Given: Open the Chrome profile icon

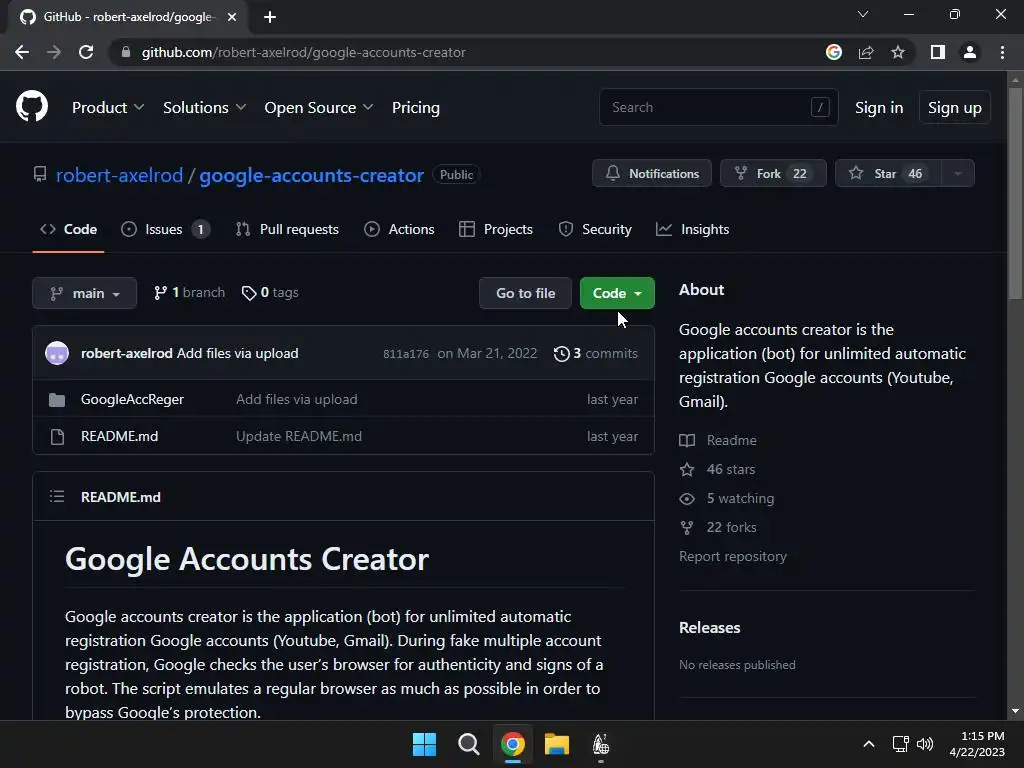Looking at the screenshot, I should (970, 52).
